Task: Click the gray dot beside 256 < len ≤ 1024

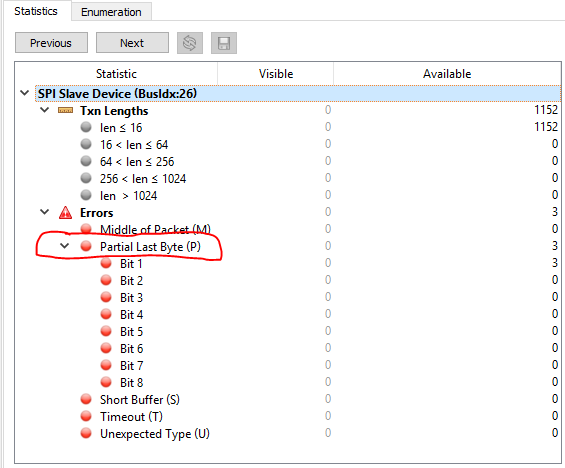Action: (x=86, y=178)
